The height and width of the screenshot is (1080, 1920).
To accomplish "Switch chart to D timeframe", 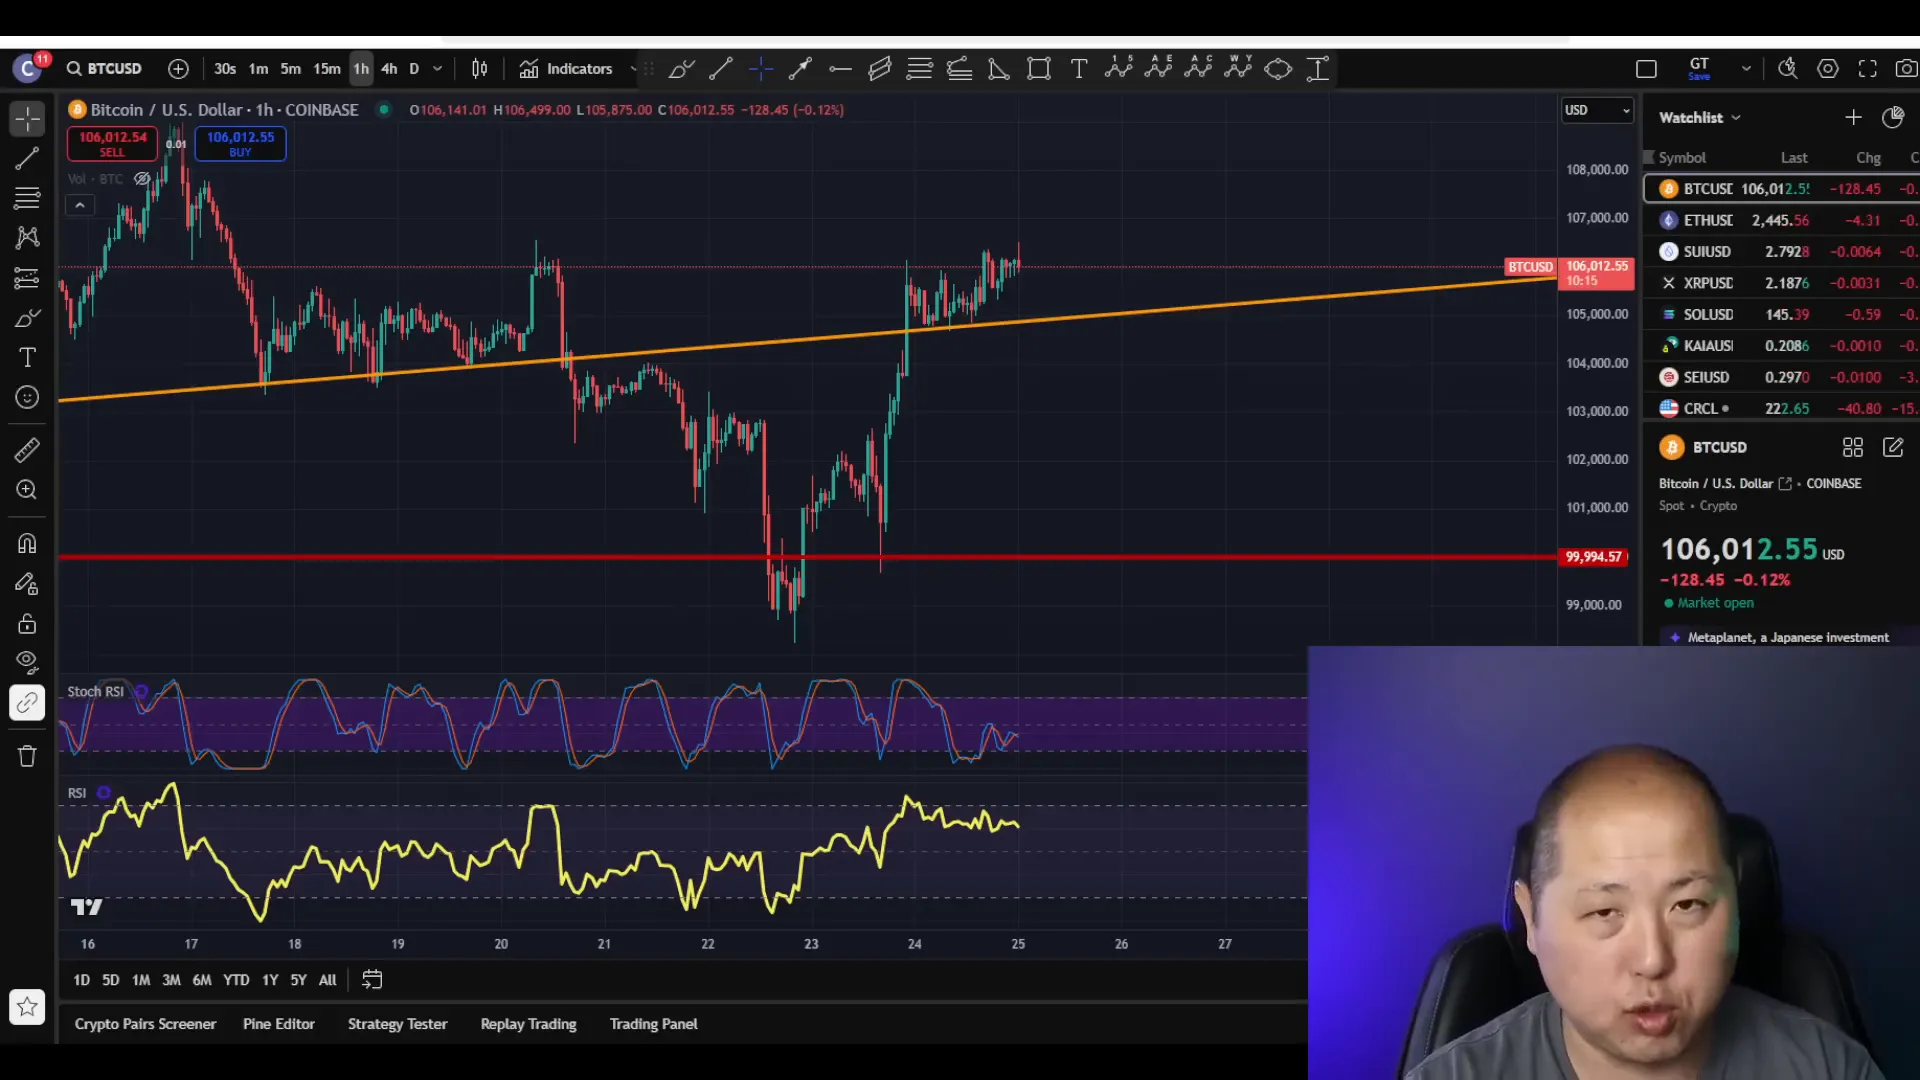I will point(414,69).
